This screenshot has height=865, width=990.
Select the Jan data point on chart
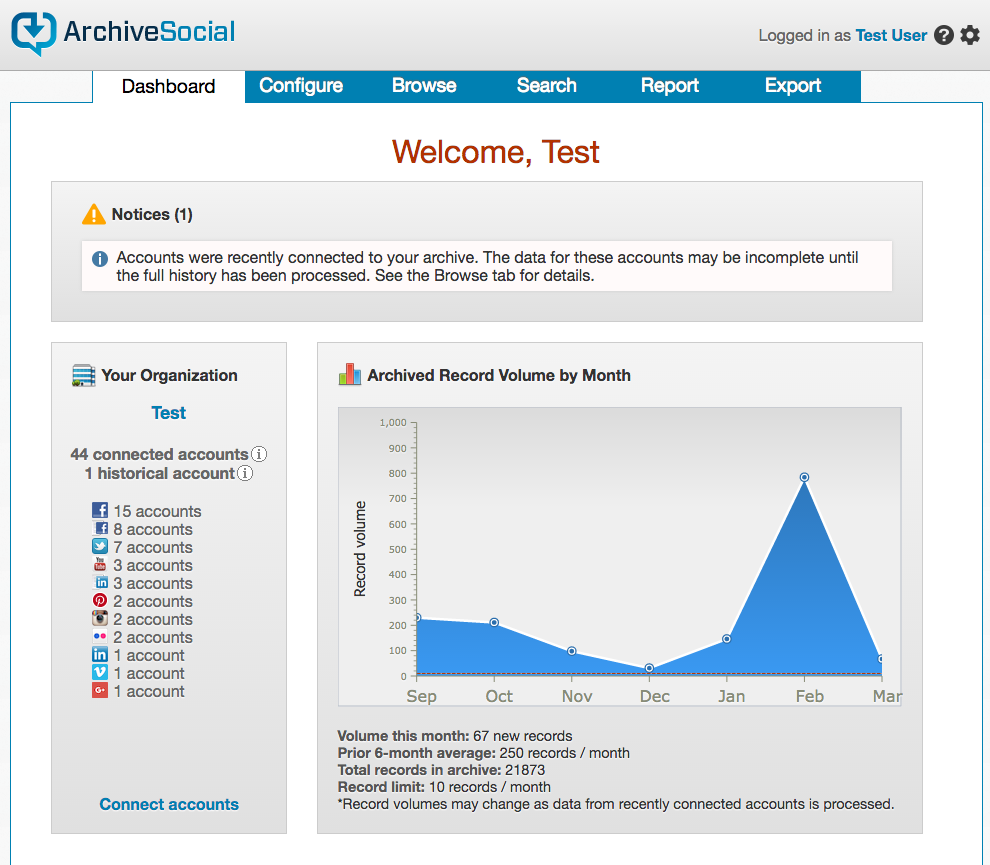727,639
